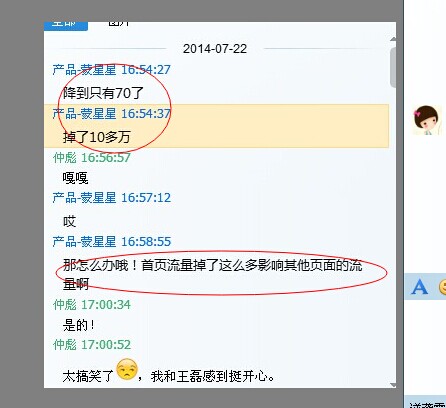Select the message 哎 from 16:57:12

coord(69,222)
